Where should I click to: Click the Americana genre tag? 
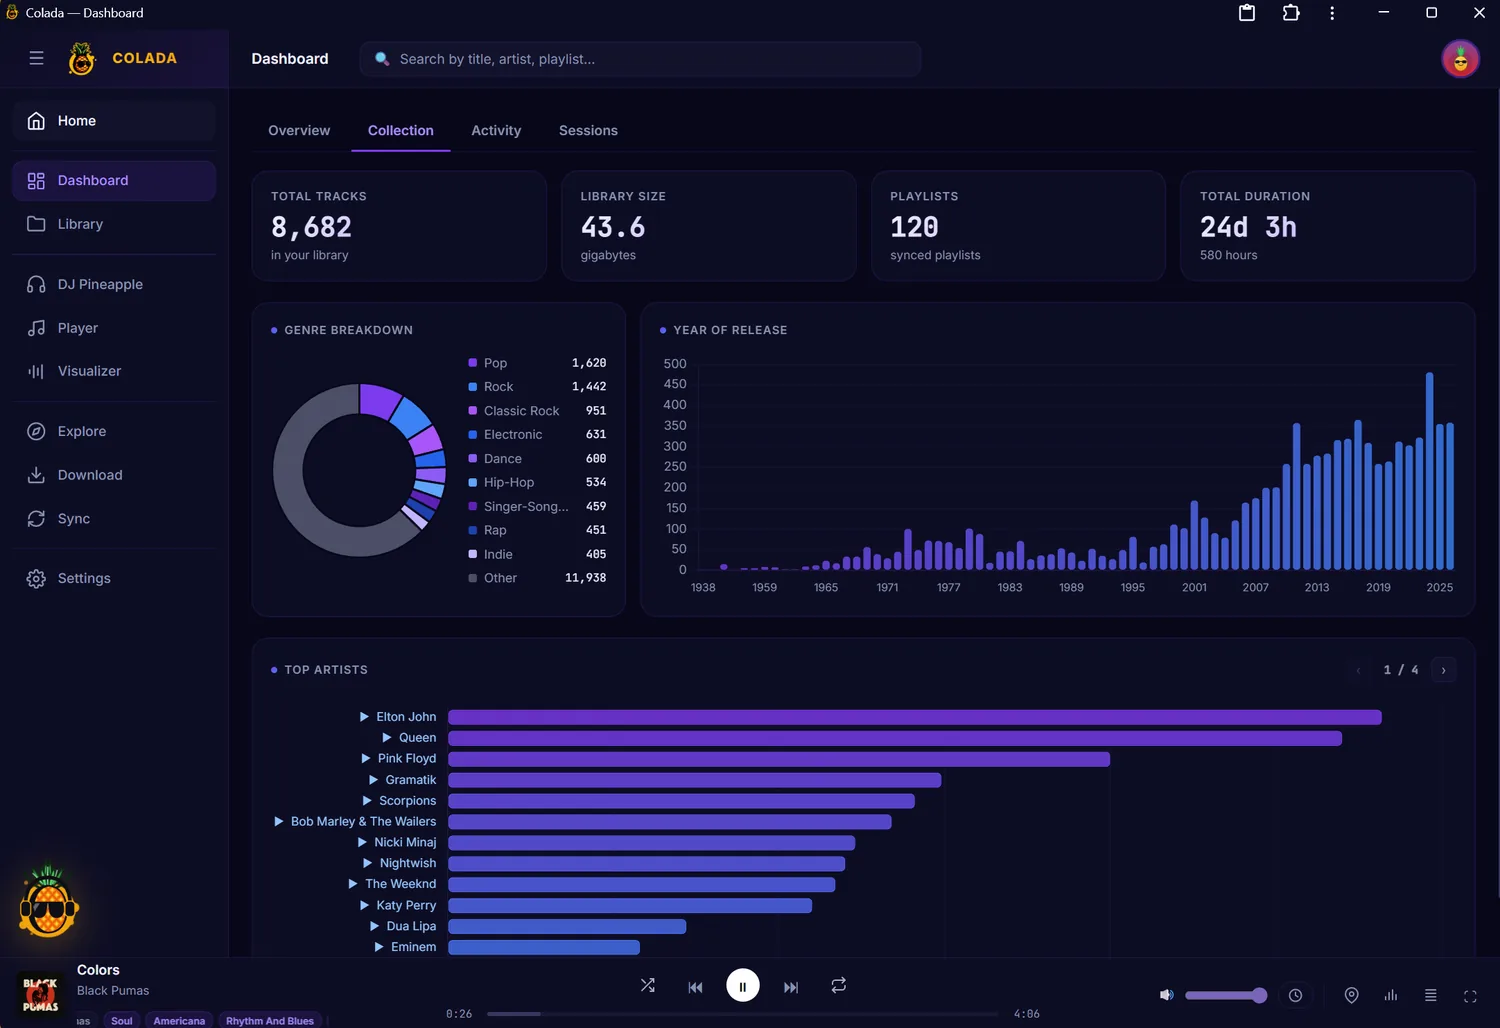tap(179, 1021)
